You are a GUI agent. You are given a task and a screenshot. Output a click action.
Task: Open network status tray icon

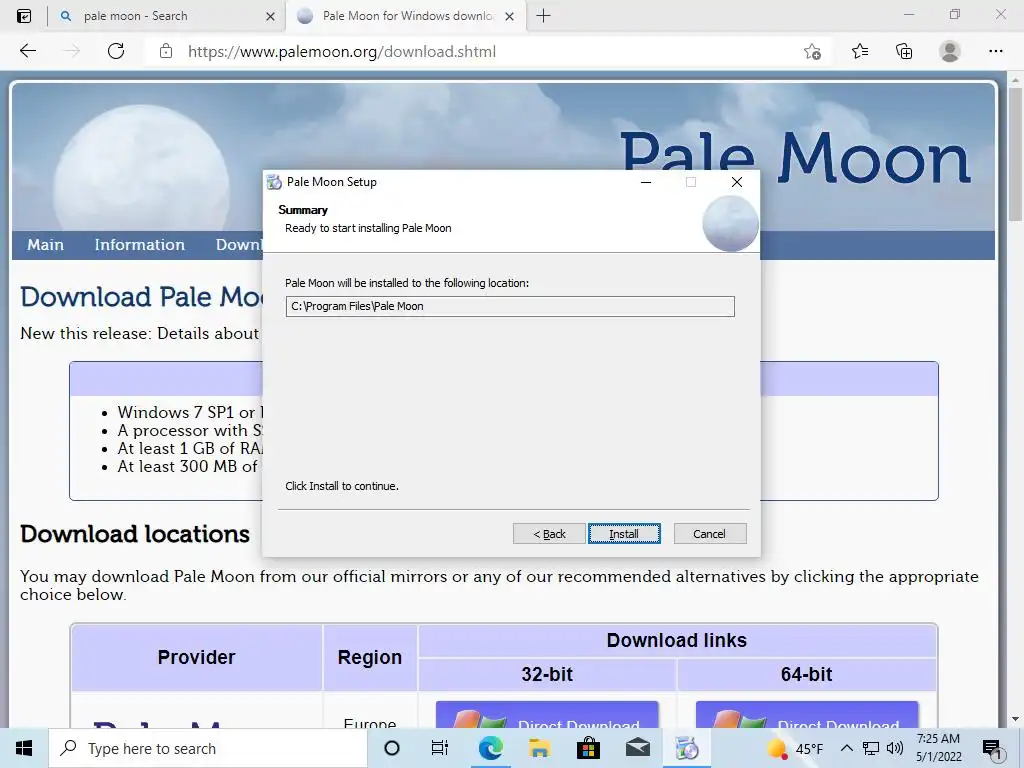pyautogui.click(x=871, y=748)
